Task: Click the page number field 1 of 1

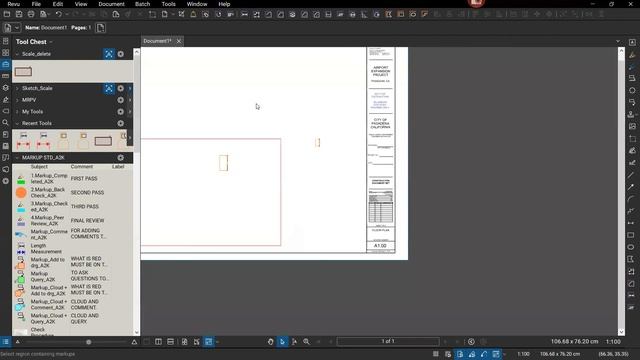Action: point(388,341)
